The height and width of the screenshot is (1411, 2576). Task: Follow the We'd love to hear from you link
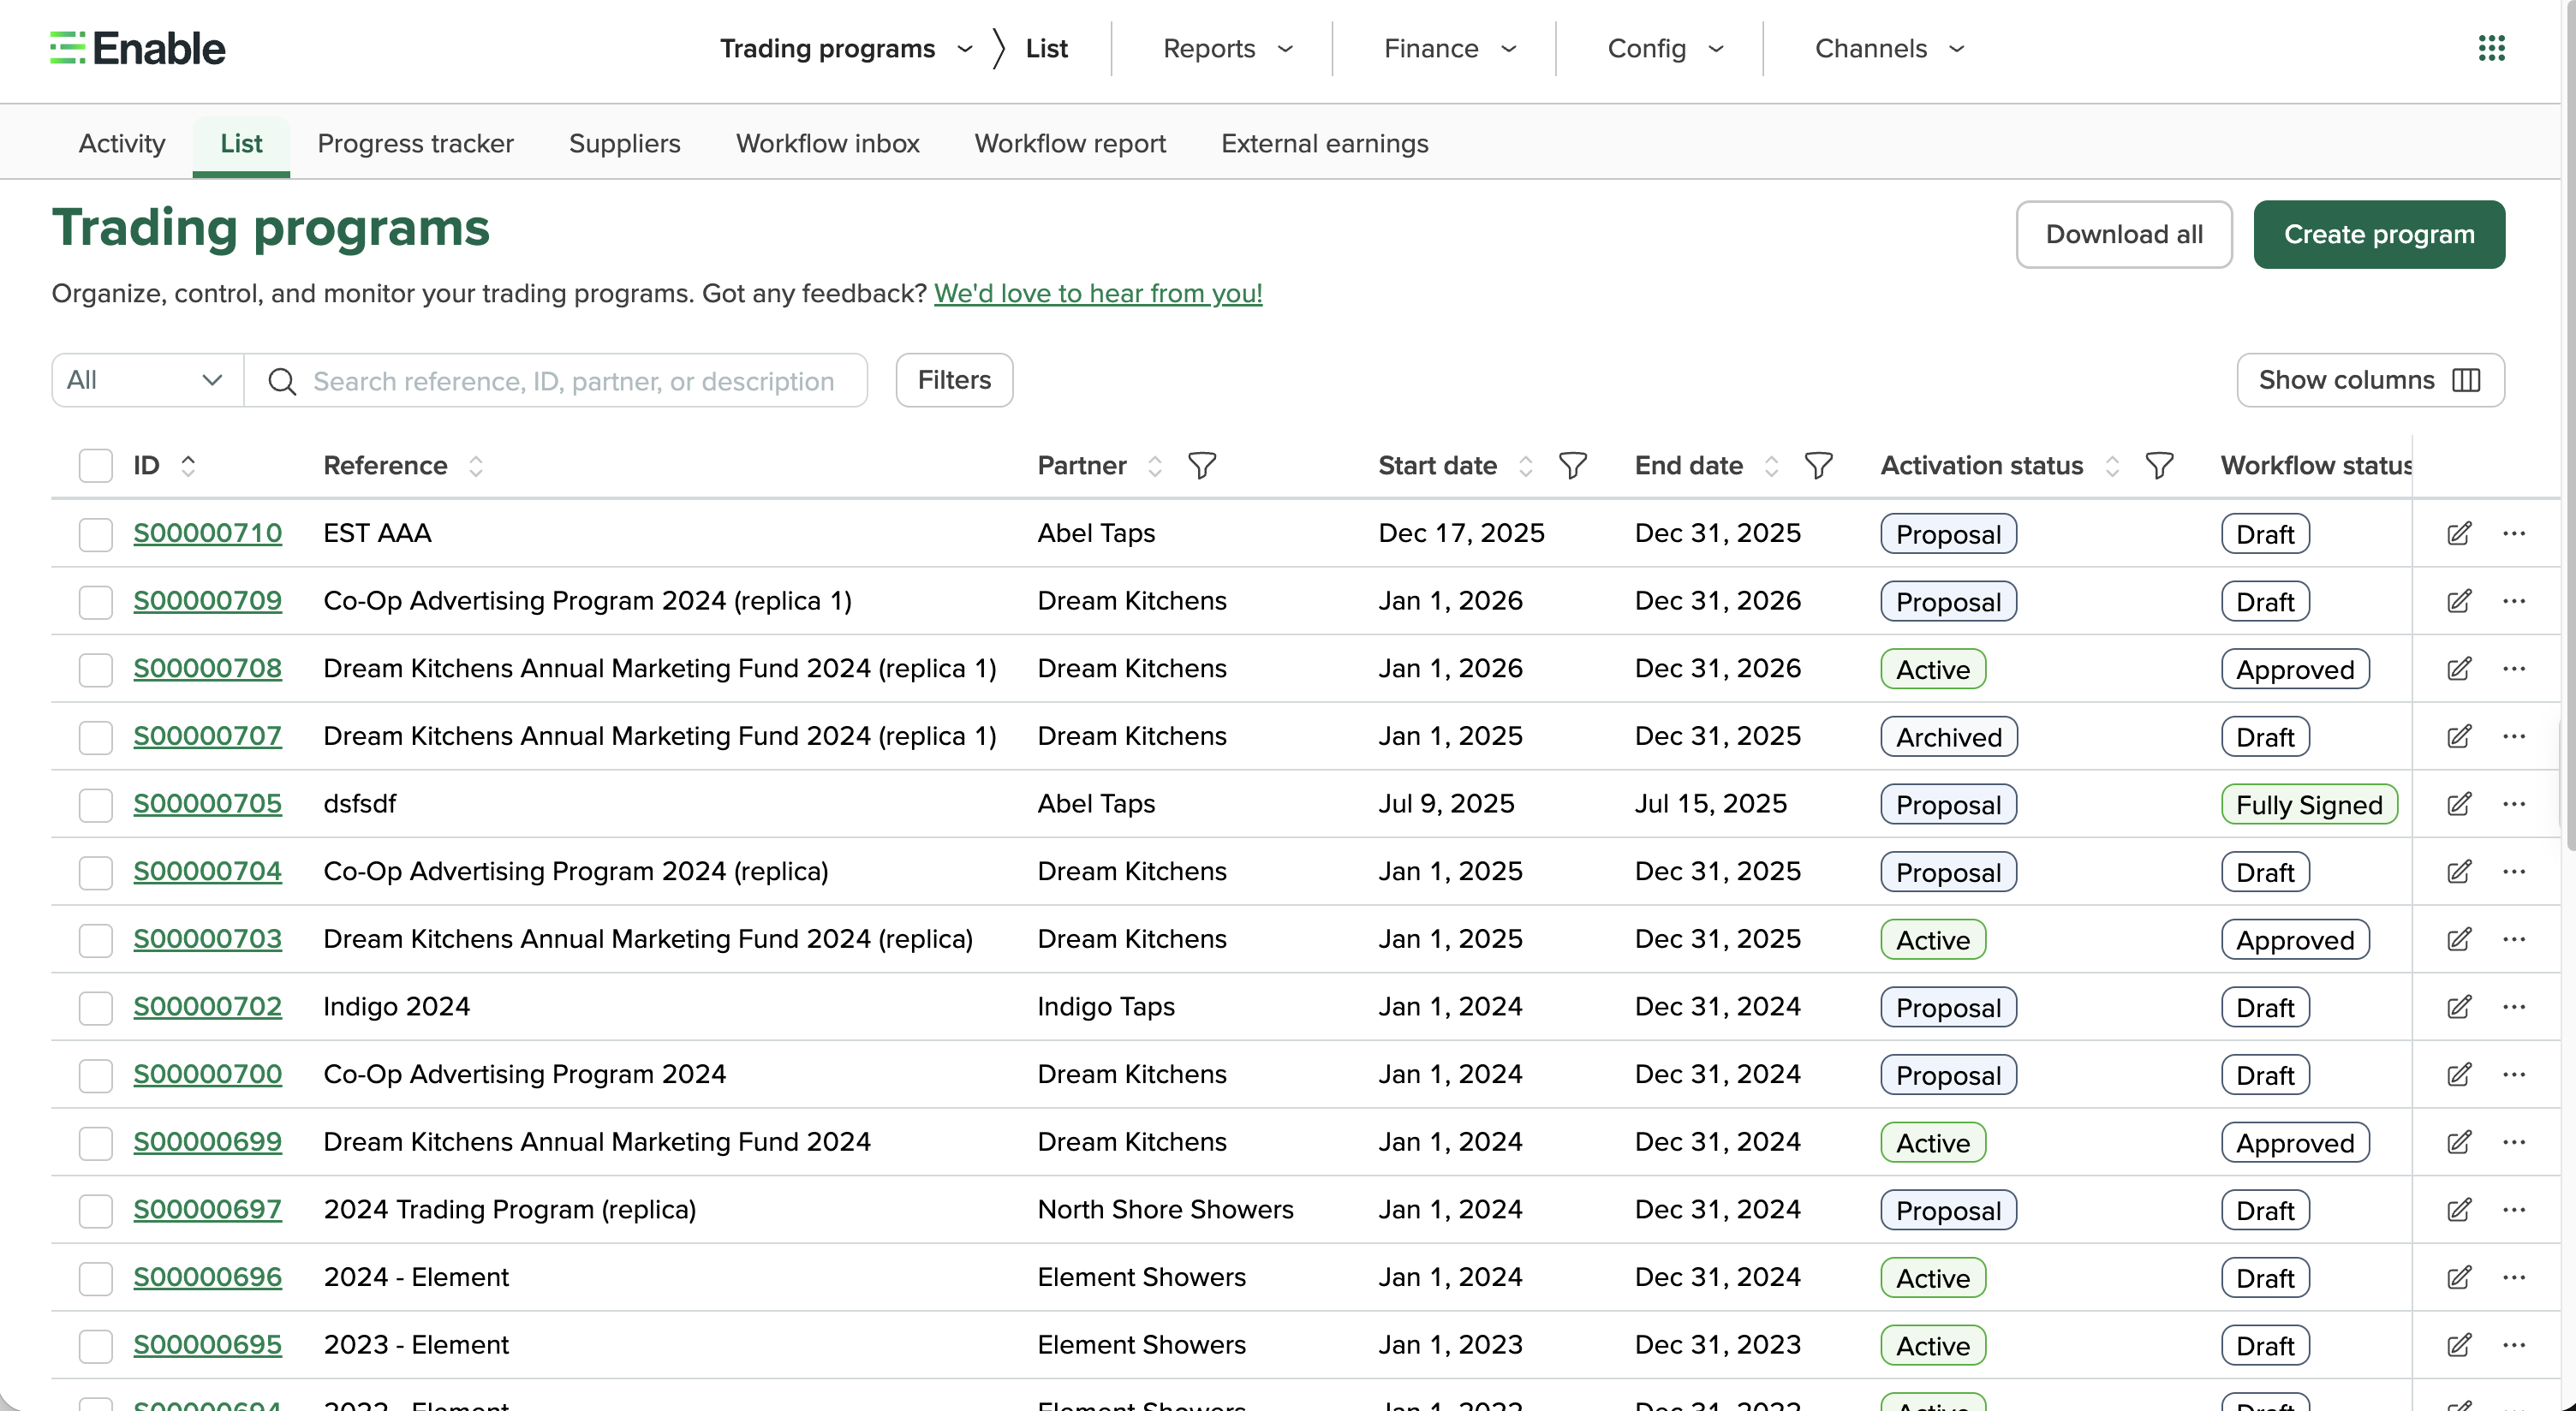click(x=1098, y=293)
